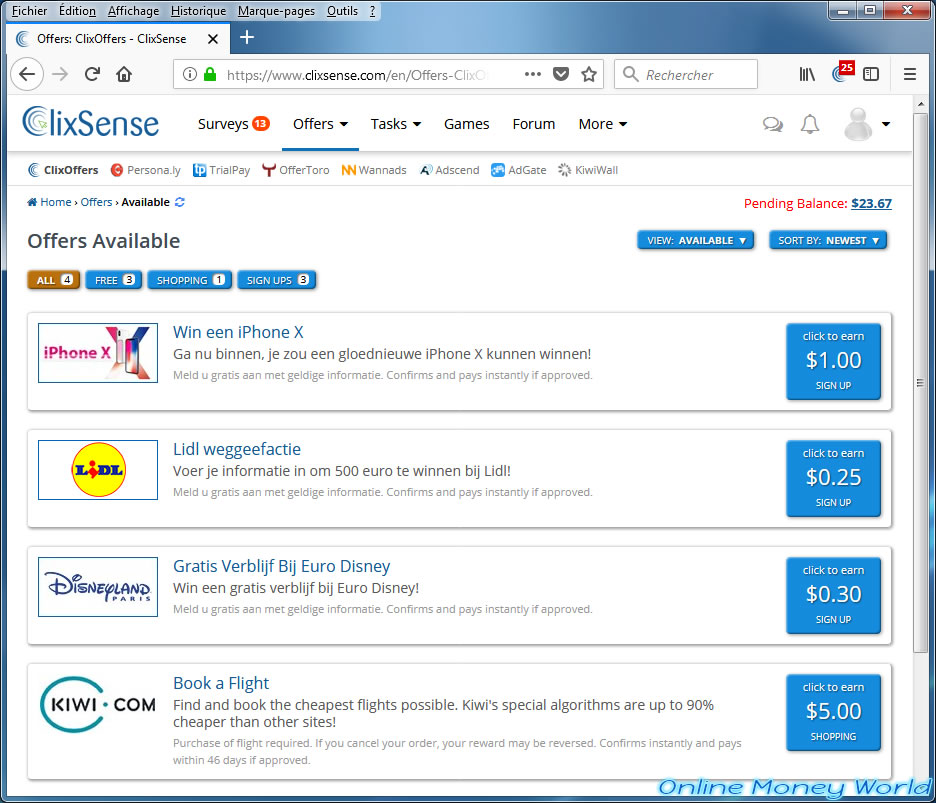Screen dimensions: 936x803
Task: Show site information icon in address bar
Action: pyautogui.click(x=189, y=75)
